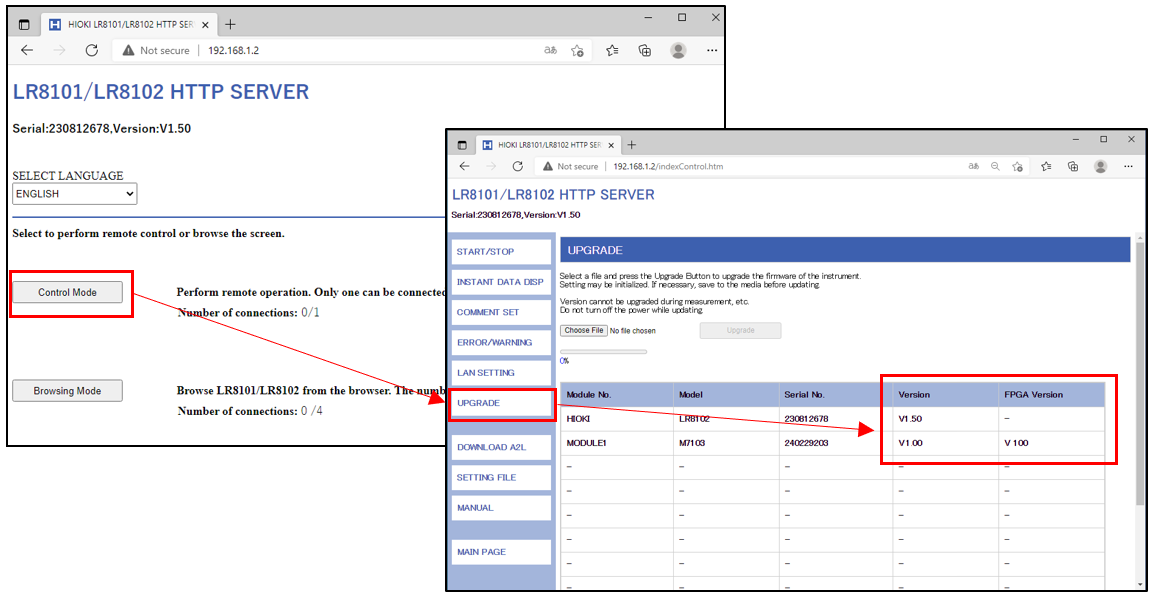Open Collections in the back browser window

point(644,50)
